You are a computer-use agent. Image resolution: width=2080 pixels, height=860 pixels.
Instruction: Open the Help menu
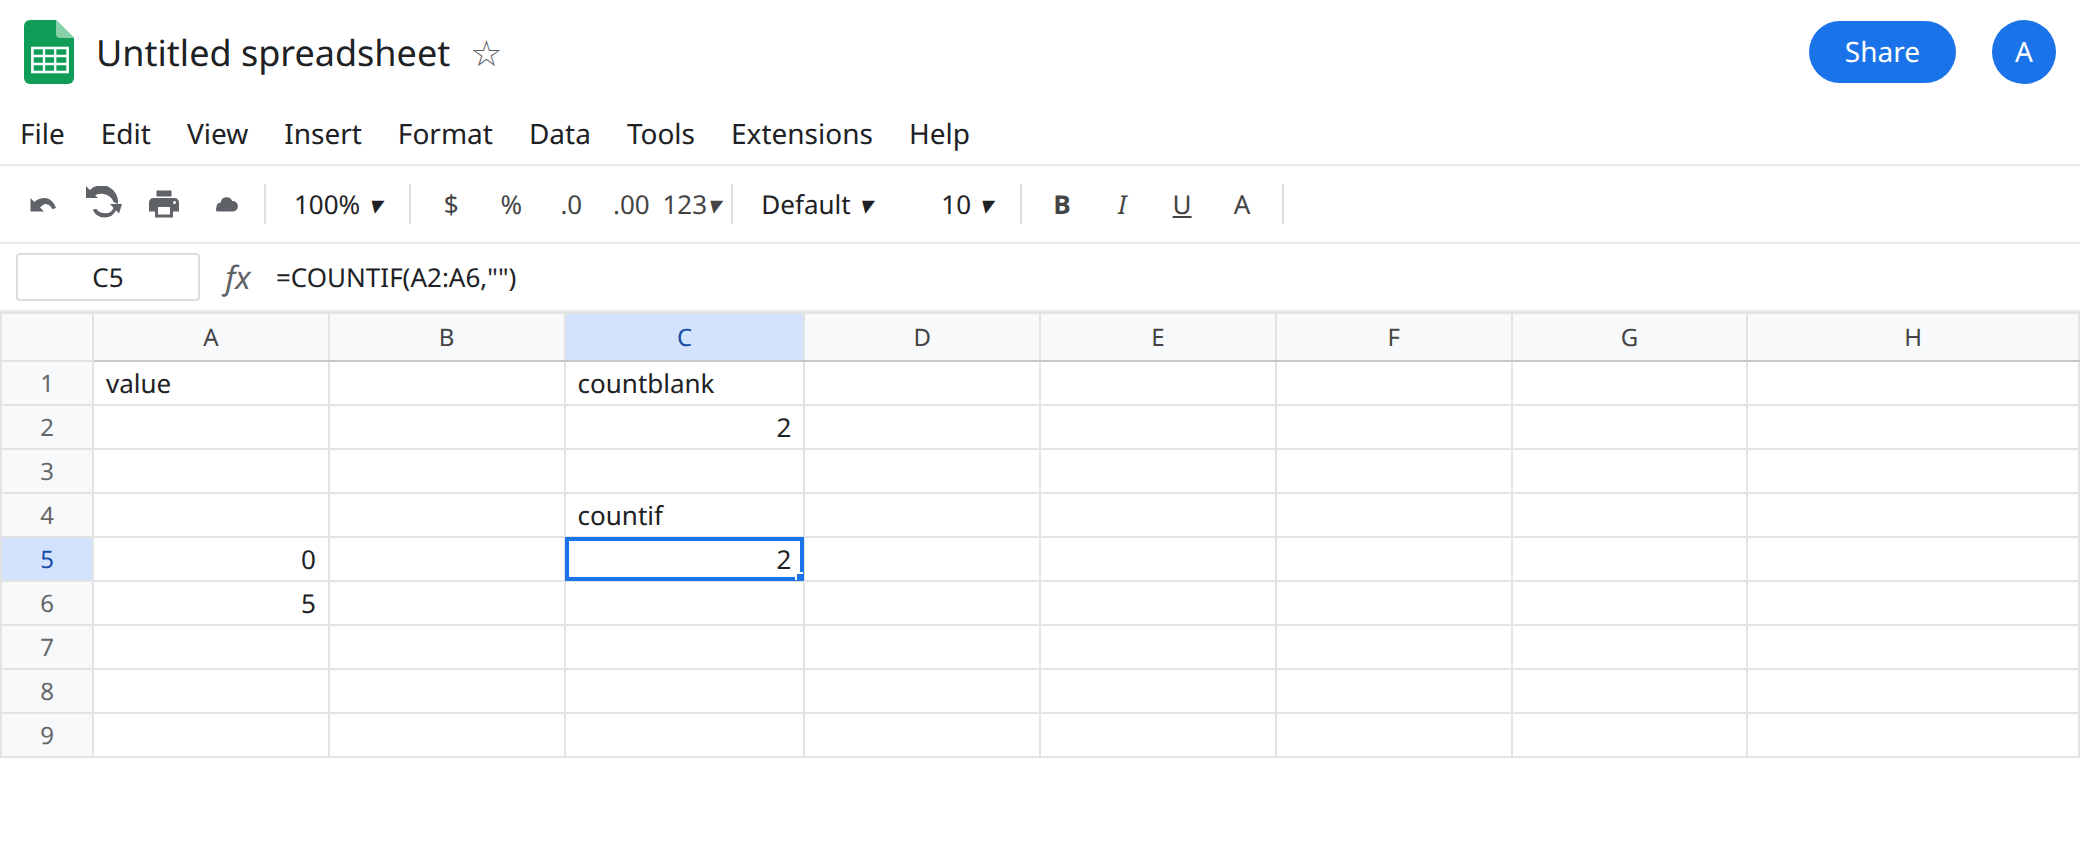[939, 134]
